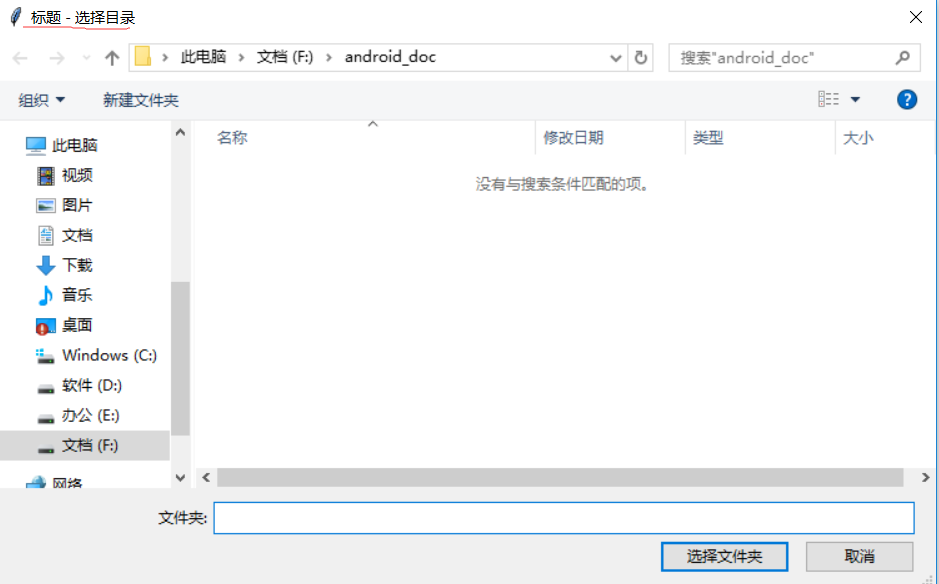Screen dimensions: 939x584
Task: Sort by 类型 column header
Action: (x=708, y=138)
